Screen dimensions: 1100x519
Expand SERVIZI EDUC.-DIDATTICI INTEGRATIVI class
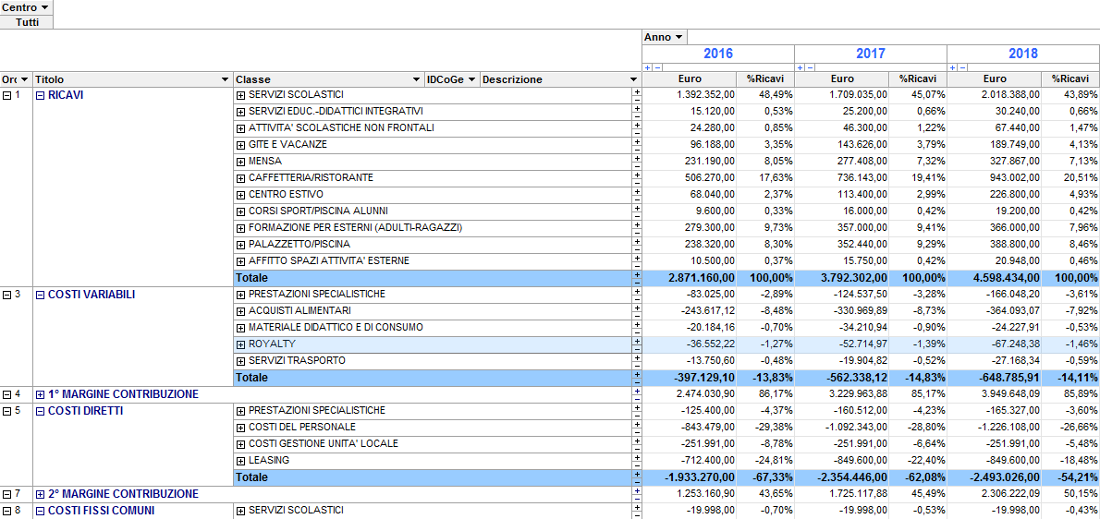241,112
